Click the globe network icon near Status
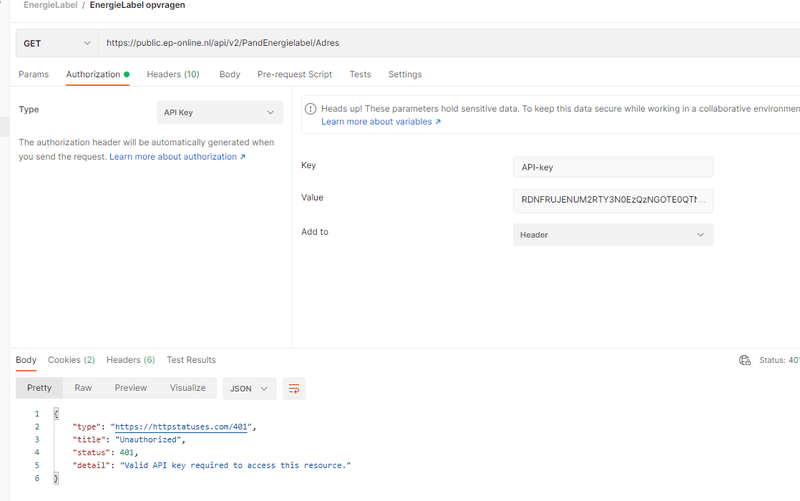This screenshot has width=800, height=501. 744,360
